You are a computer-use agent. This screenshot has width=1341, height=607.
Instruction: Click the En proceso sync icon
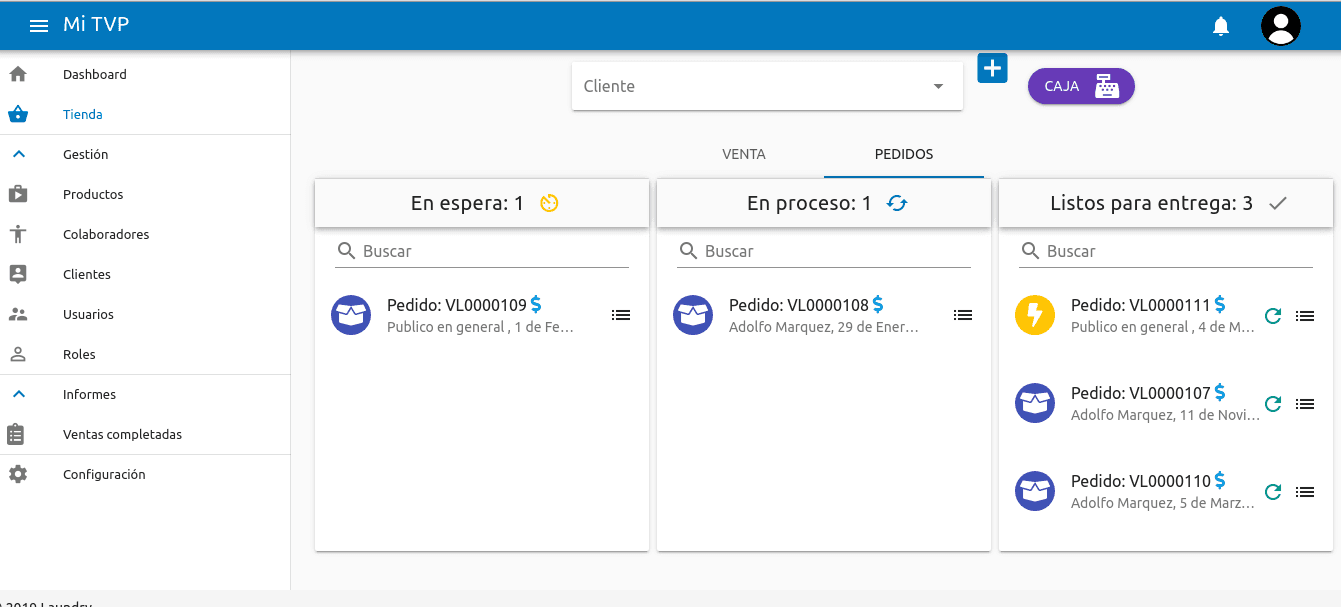(897, 203)
